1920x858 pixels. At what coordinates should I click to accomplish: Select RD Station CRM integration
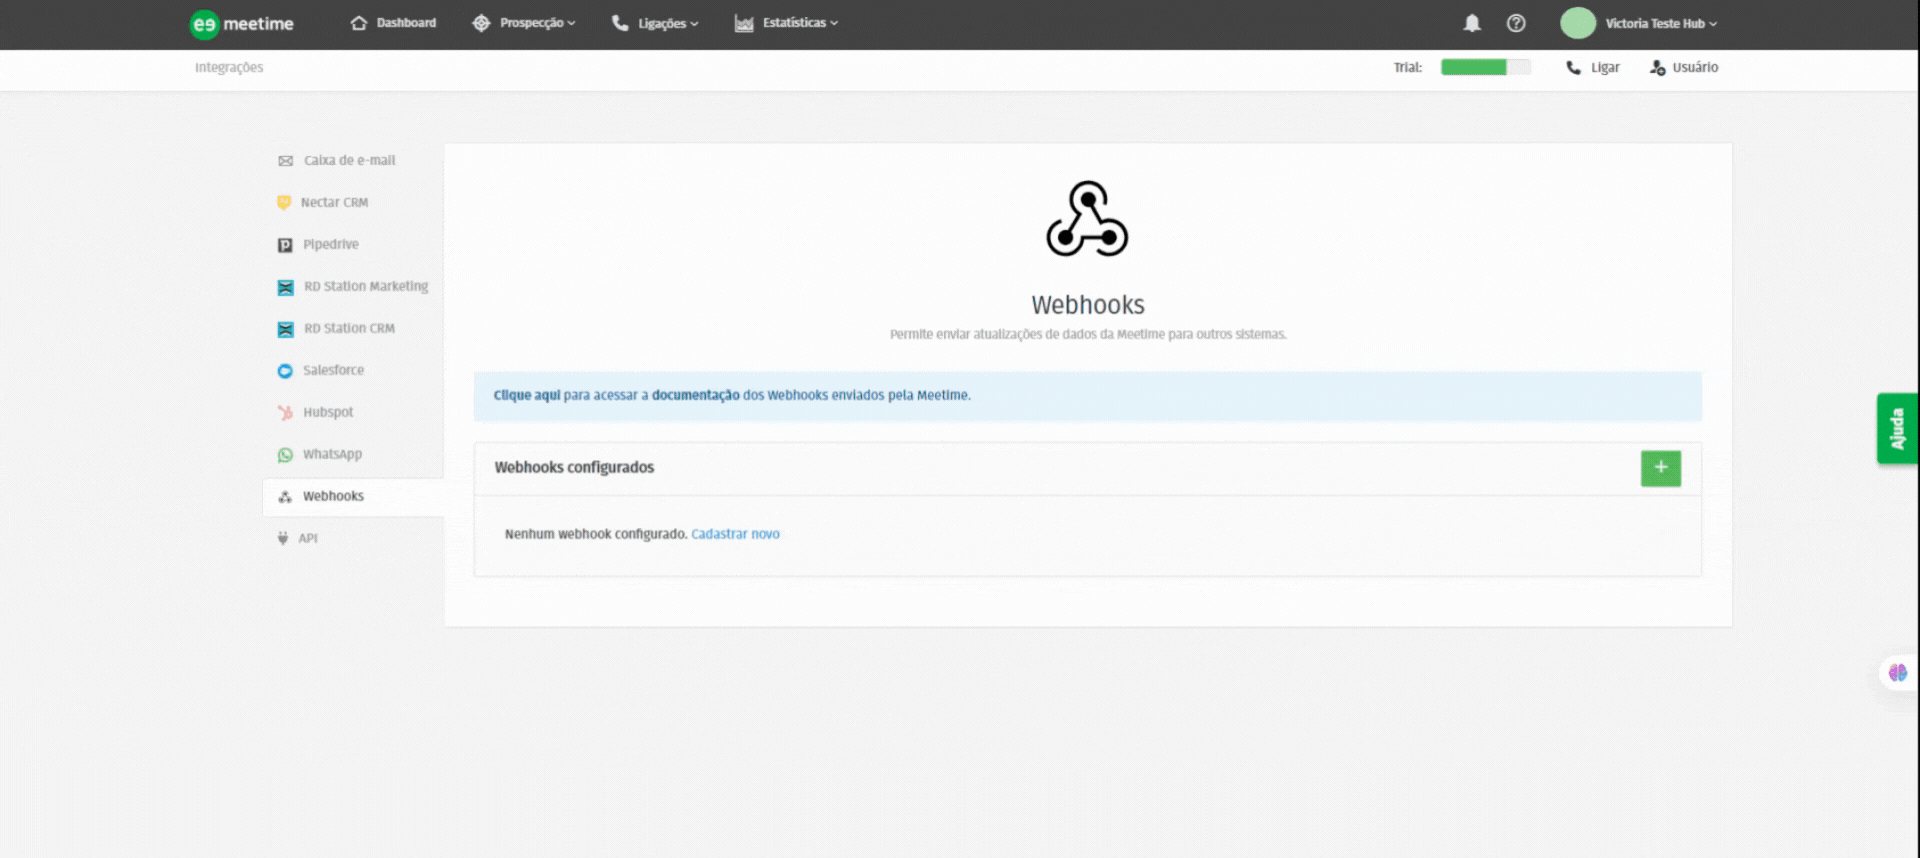click(x=349, y=329)
